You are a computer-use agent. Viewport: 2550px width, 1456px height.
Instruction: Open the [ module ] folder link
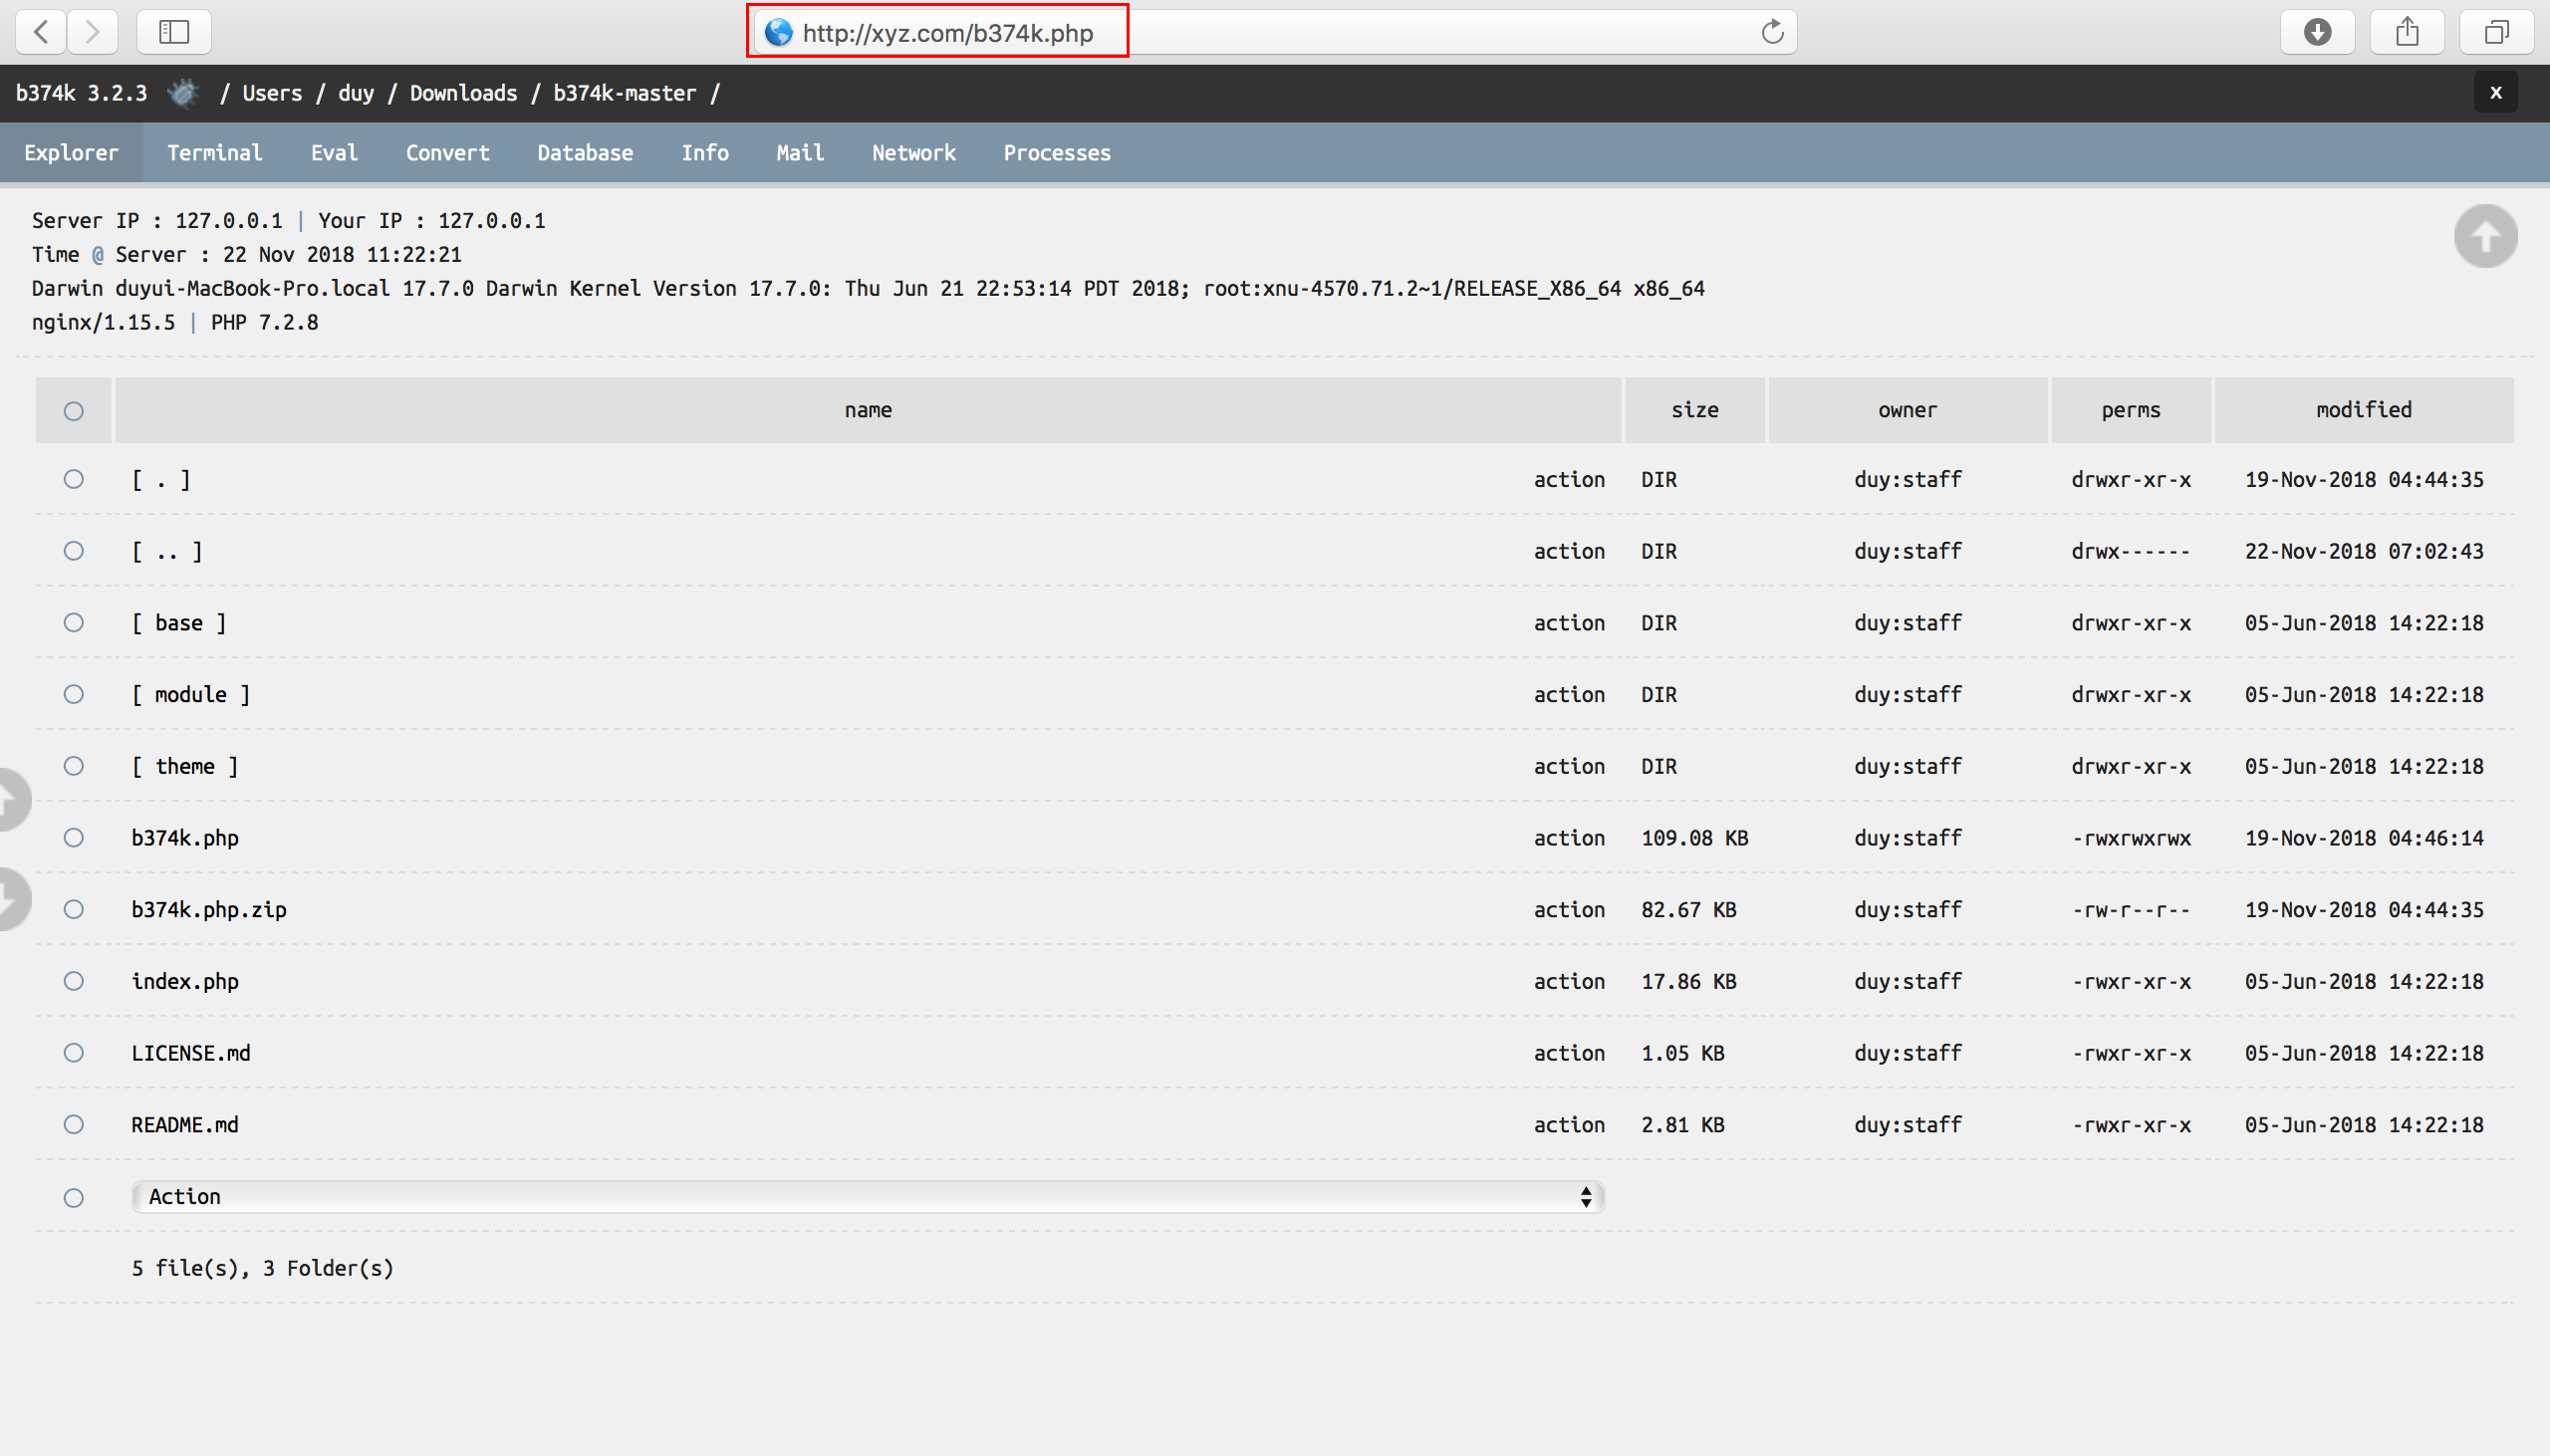(x=190, y=695)
